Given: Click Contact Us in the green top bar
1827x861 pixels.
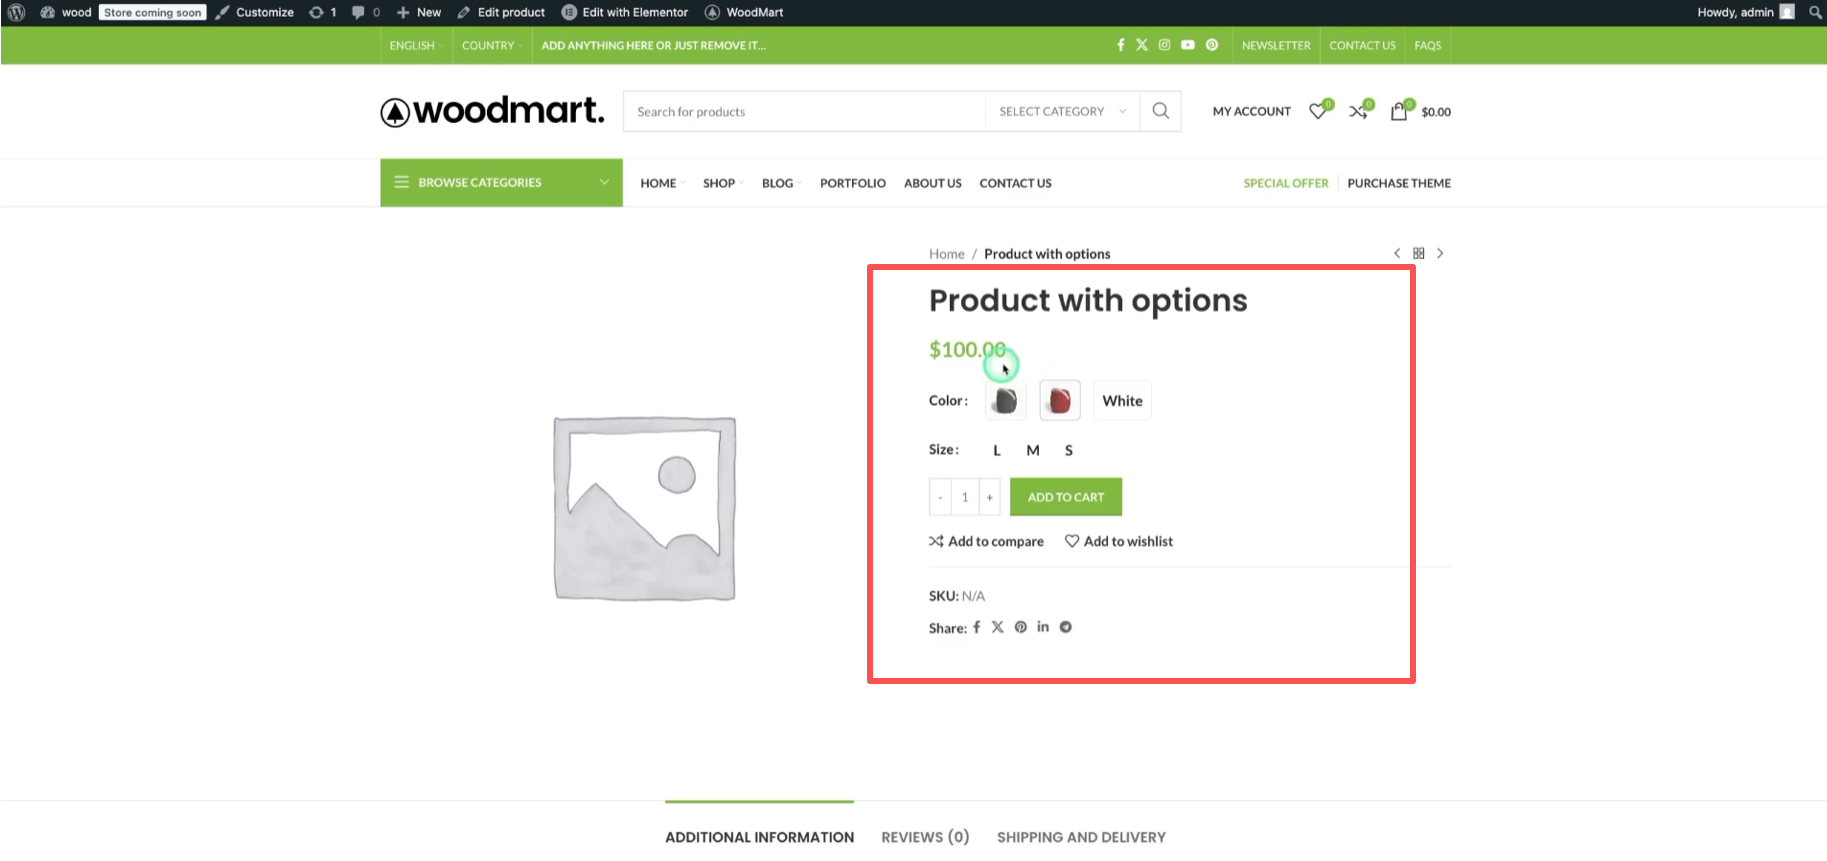Looking at the screenshot, I should pyautogui.click(x=1362, y=45).
